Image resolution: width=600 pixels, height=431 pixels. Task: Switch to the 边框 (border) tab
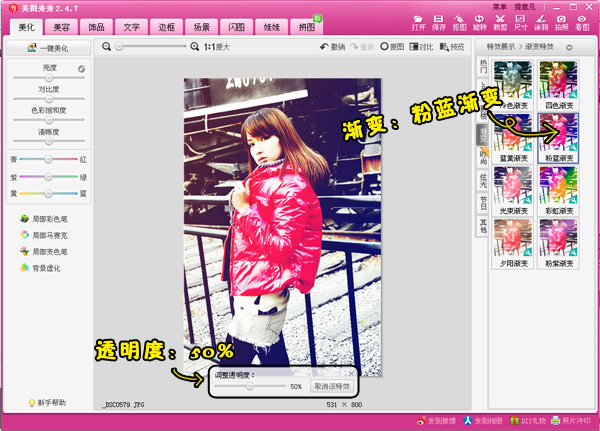click(172, 27)
